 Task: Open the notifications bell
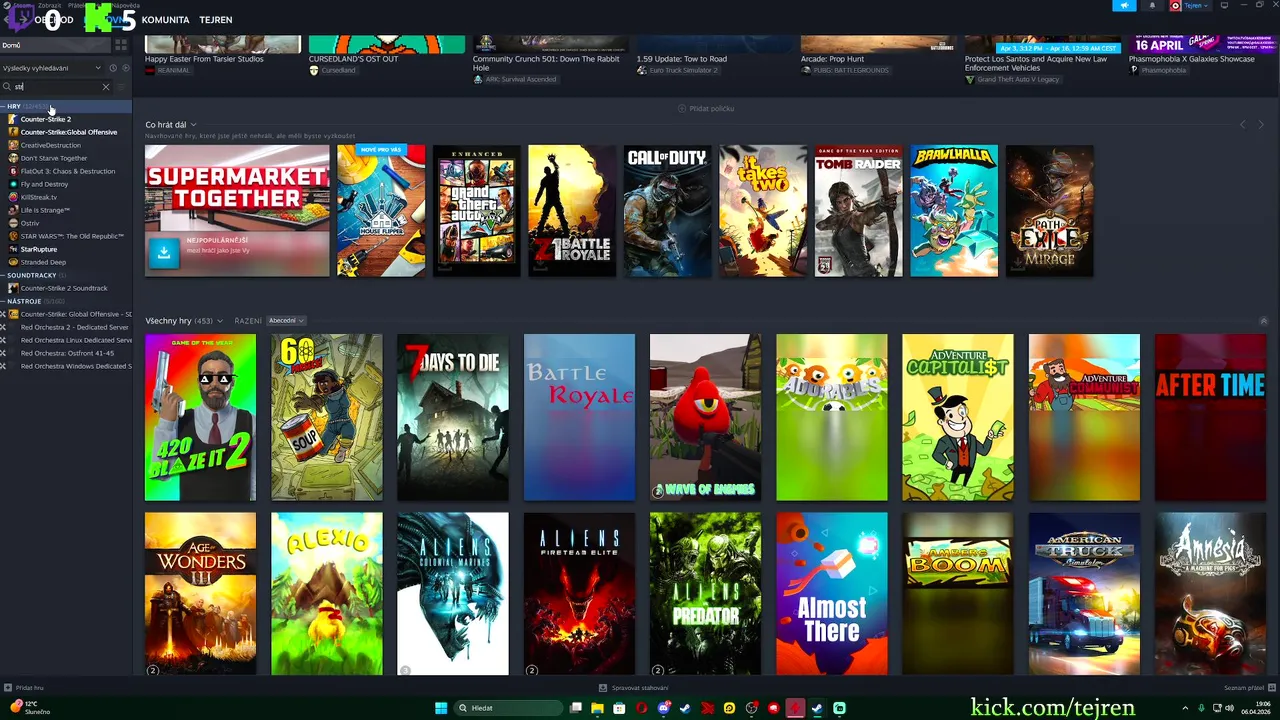point(1151,5)
